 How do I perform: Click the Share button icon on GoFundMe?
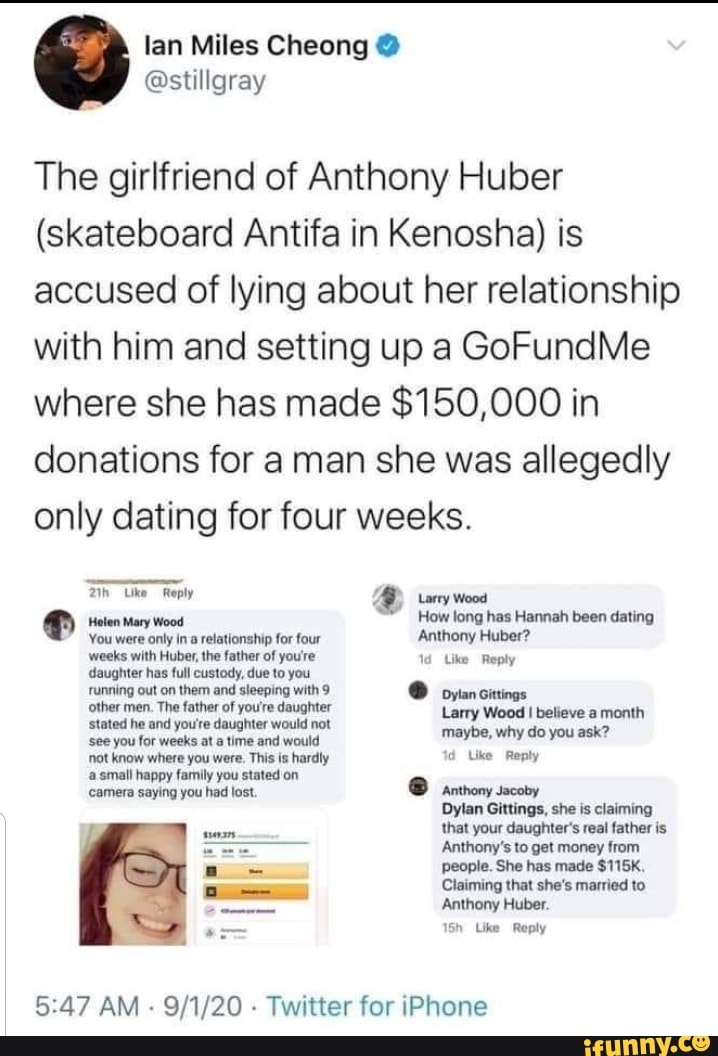[x=211, y=871]
